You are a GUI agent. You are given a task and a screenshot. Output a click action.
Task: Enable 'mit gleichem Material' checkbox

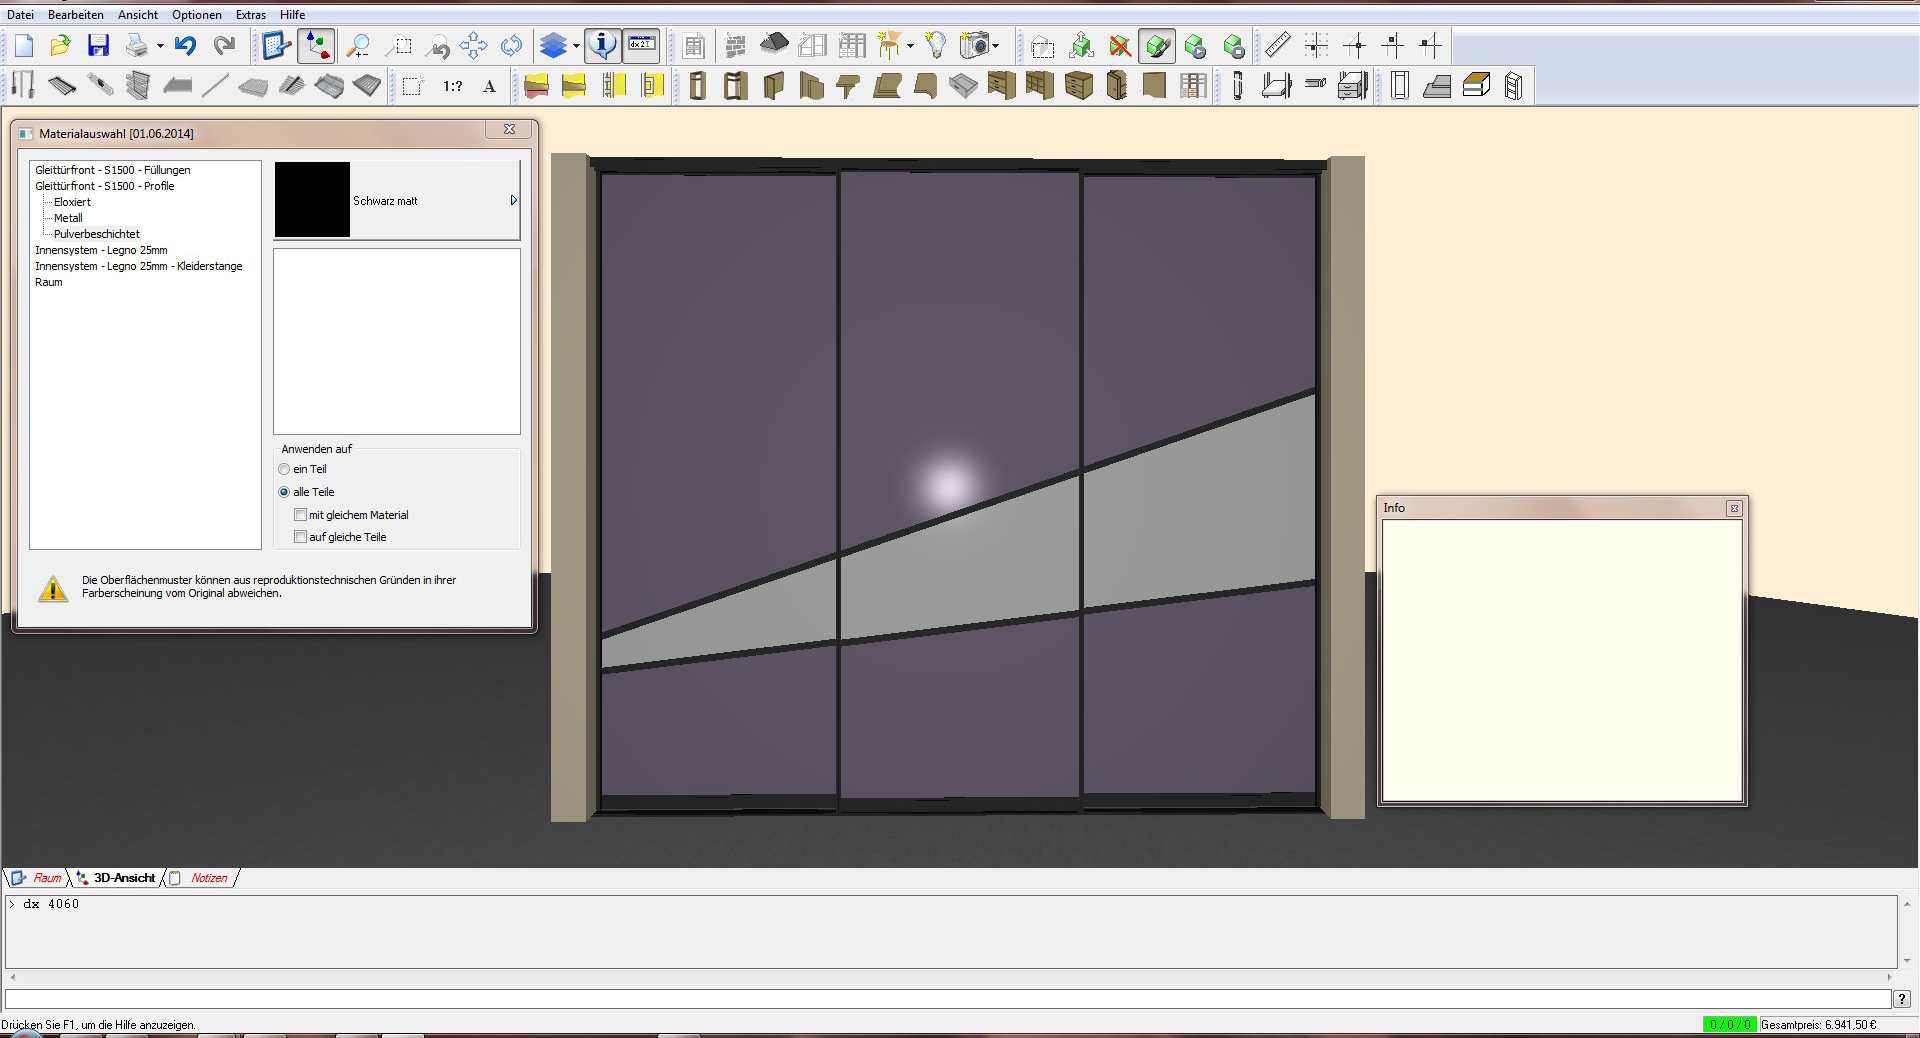(301, 515)
